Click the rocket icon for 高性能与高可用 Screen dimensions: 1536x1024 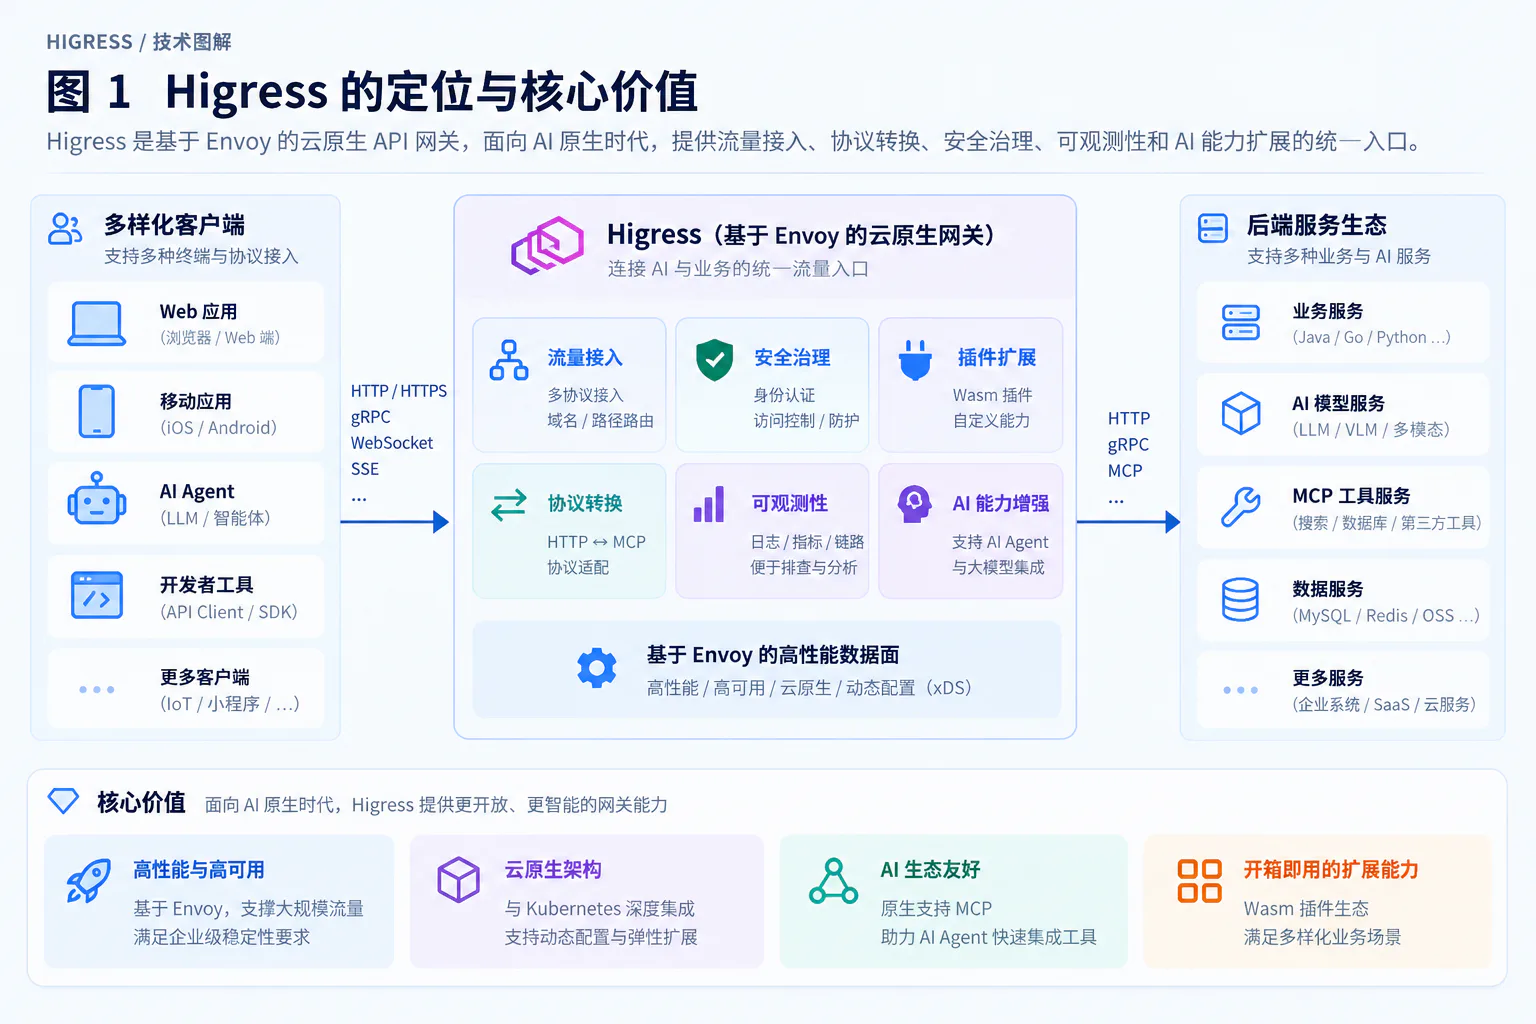click(88, 881)
